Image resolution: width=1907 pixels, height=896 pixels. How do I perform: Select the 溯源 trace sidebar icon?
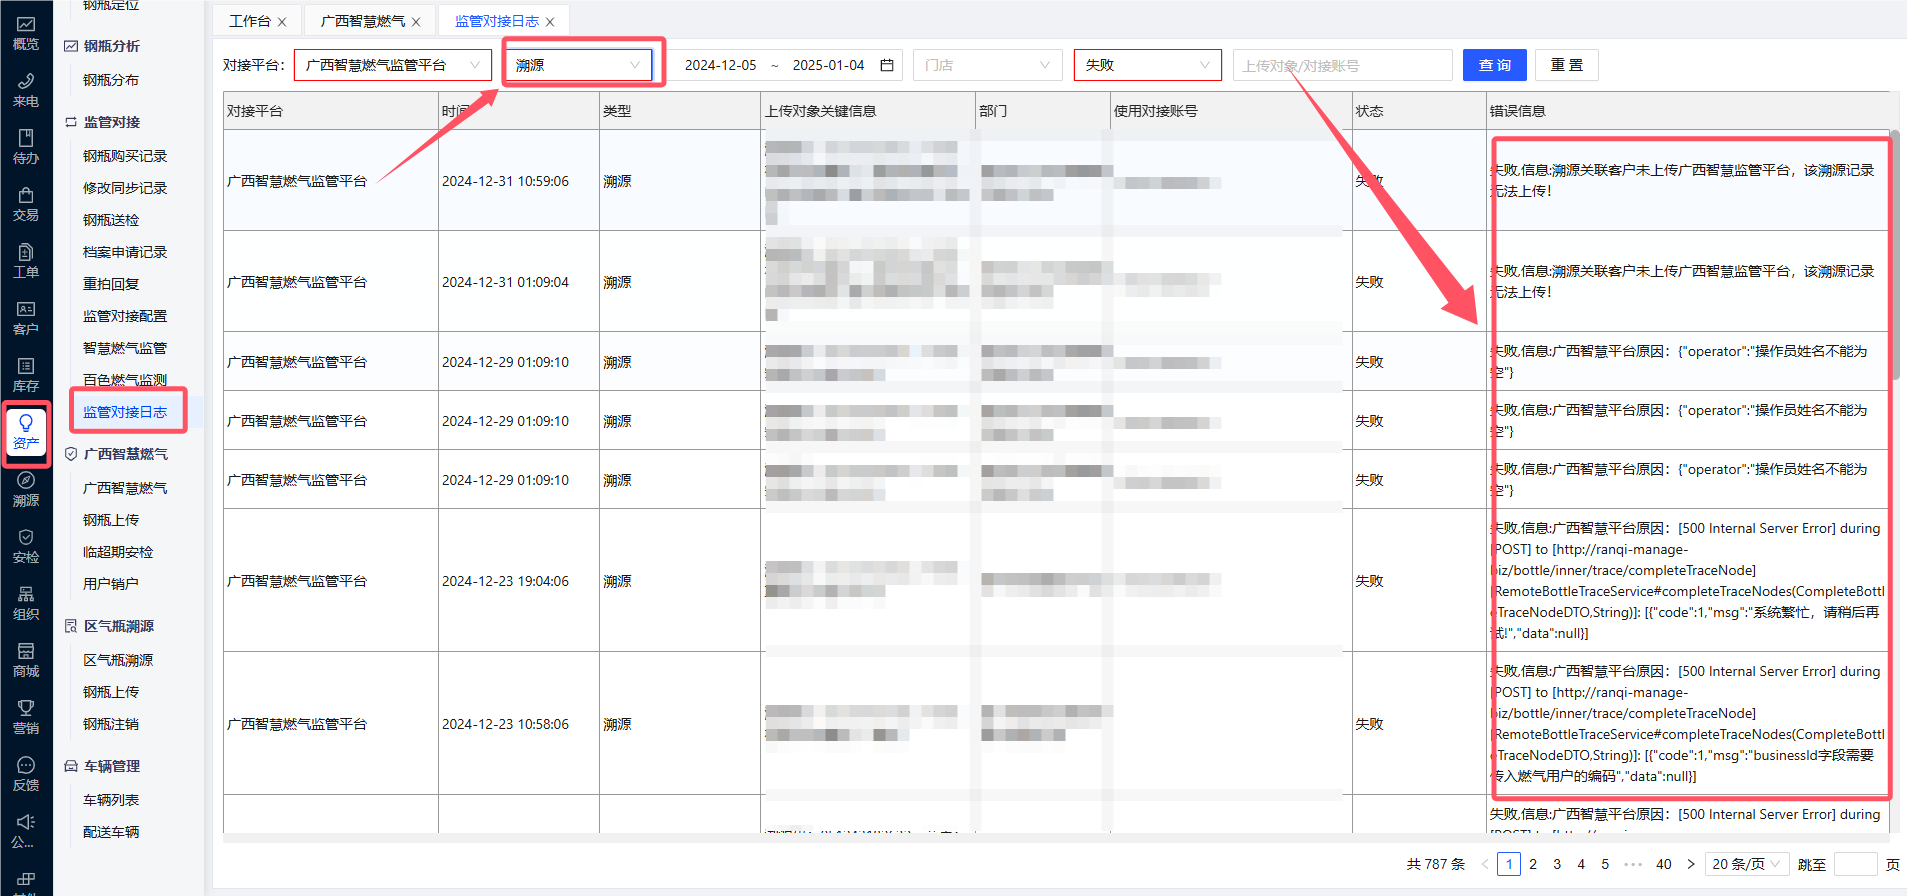coord(26,489)
